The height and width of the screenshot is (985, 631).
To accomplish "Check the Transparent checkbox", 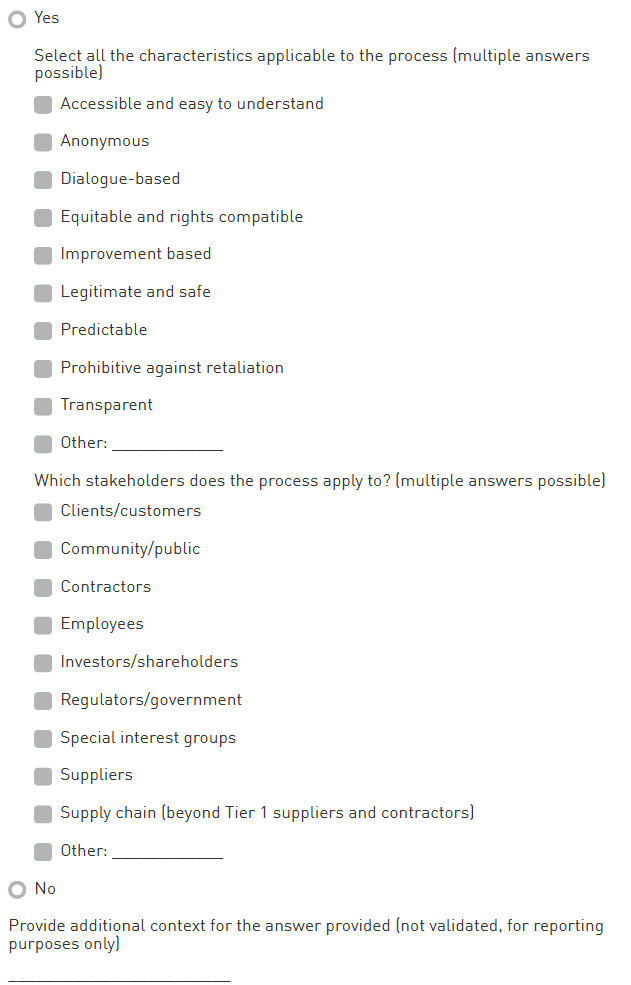I will (x=43, y=406).
